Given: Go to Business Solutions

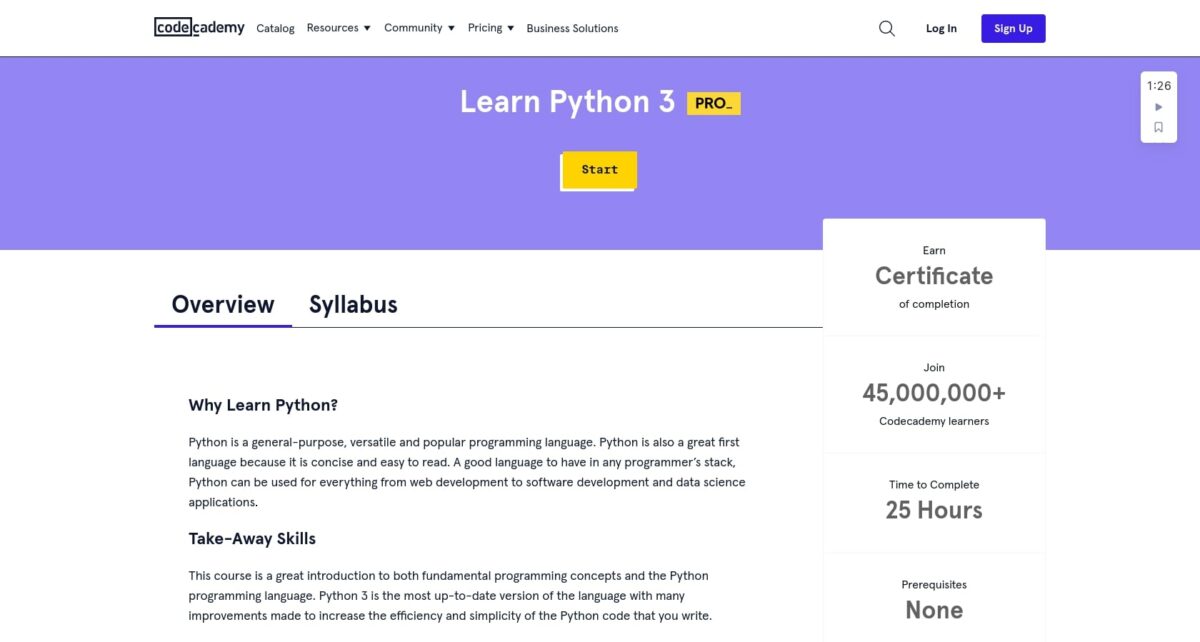Looking at the screenshot, I should point(572,28).
